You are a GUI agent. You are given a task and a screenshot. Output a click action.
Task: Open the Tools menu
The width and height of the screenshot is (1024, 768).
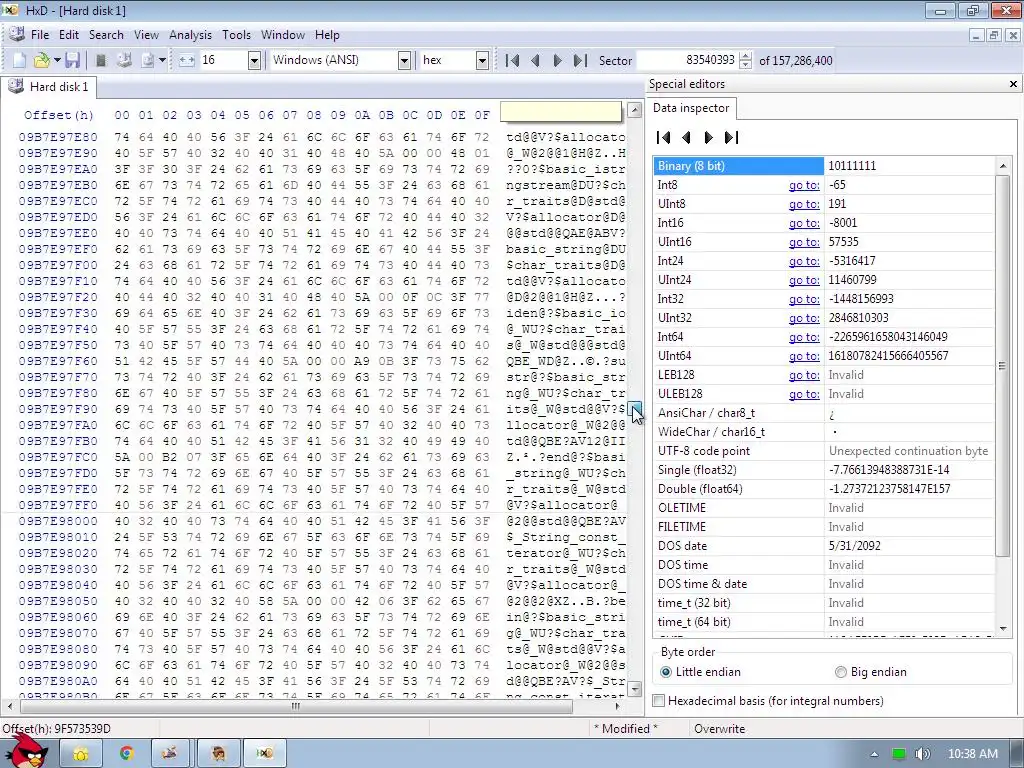pyautogui.click(x=236, y=35)
